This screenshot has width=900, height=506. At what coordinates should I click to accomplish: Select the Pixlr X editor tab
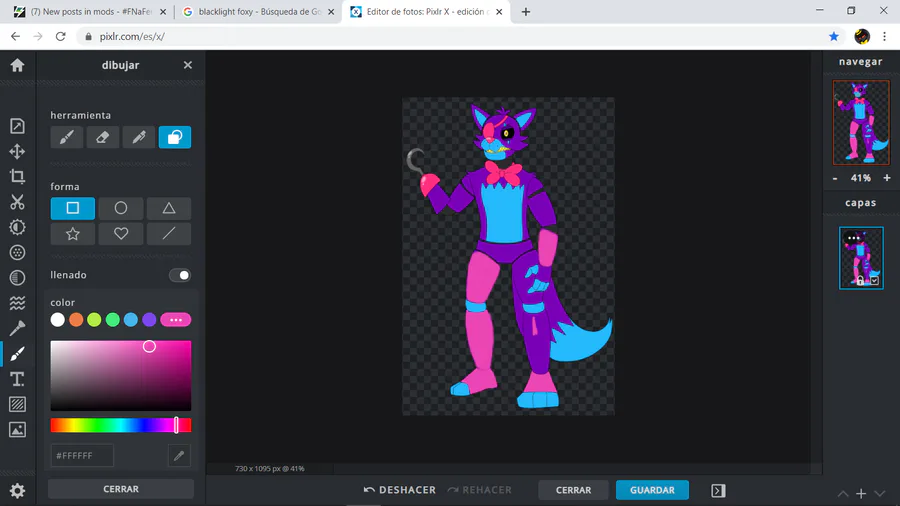pyautogui.click(x=426, y=11)
